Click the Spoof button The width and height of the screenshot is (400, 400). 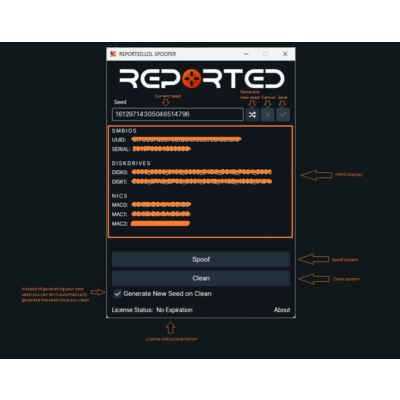point(201,259)
